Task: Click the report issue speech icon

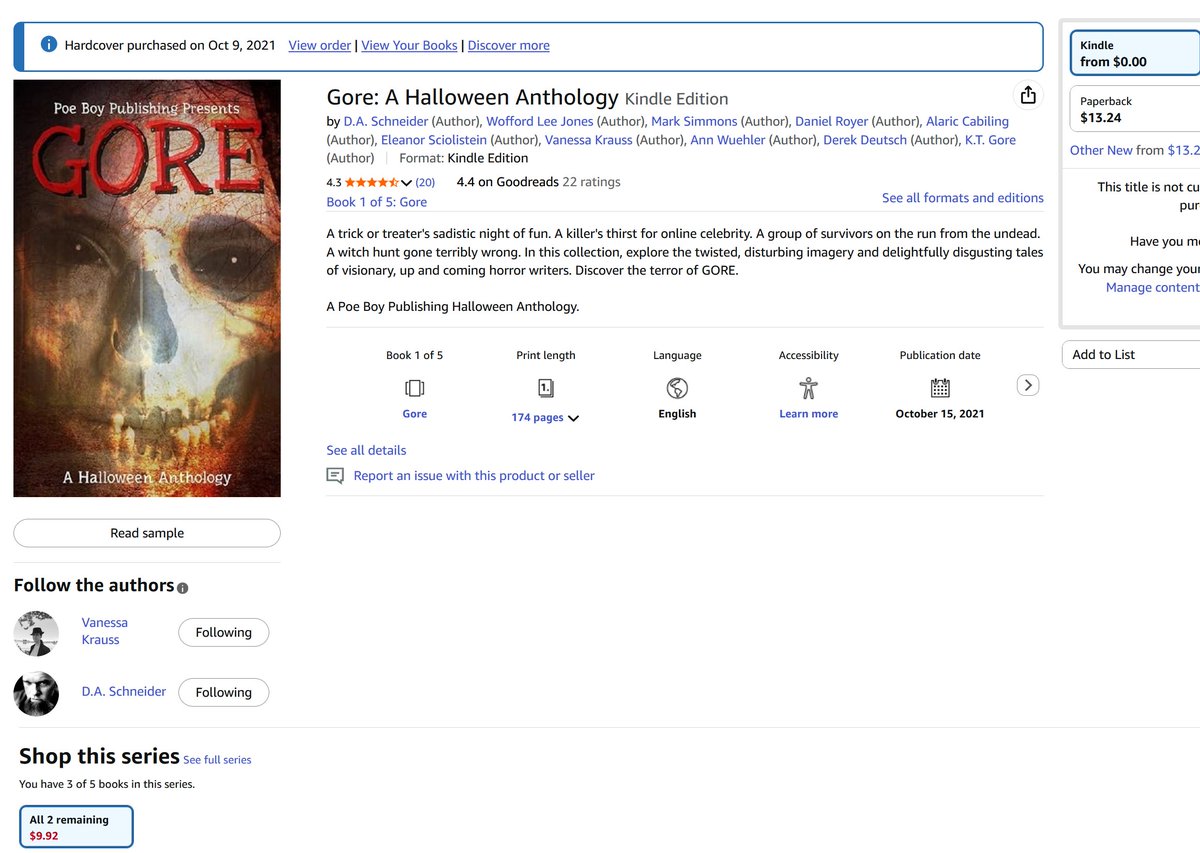Action: [335, 476]
